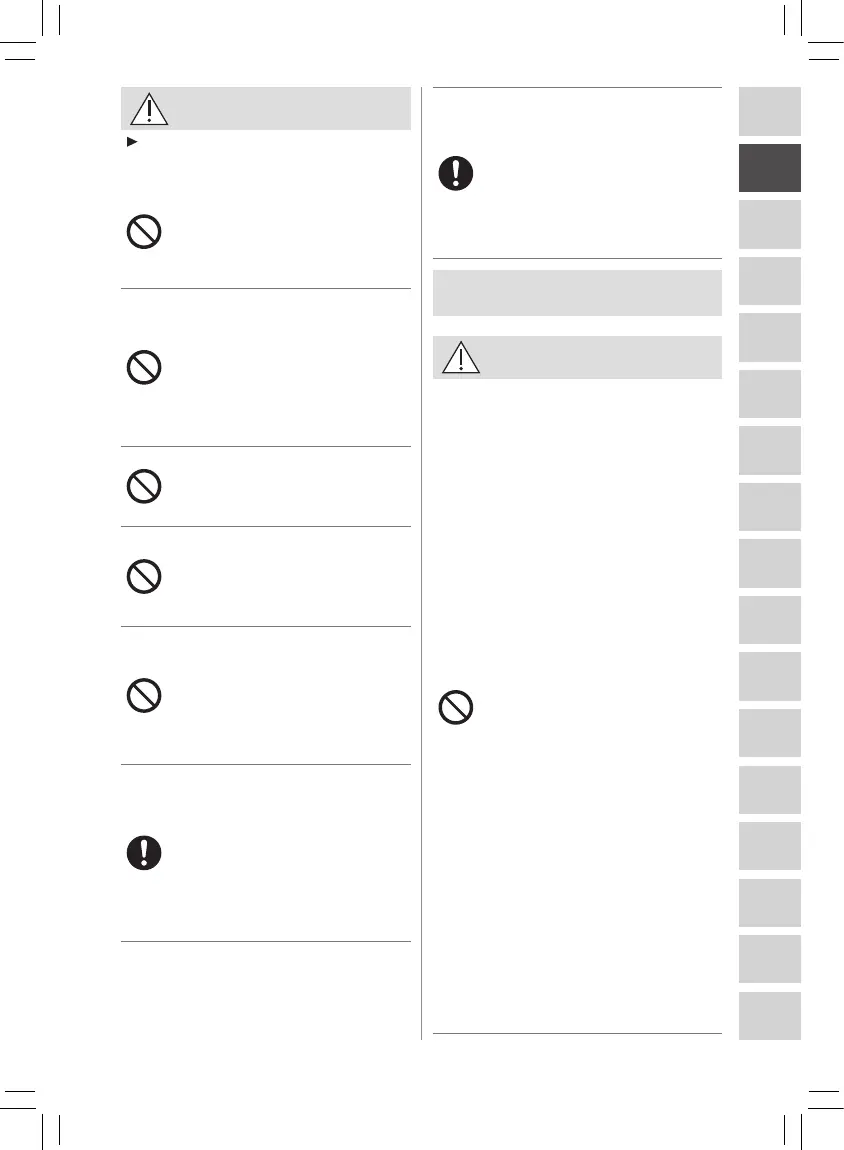Click the blank gray header bar without an icon

pyautogui.click(x=577, y=293)
